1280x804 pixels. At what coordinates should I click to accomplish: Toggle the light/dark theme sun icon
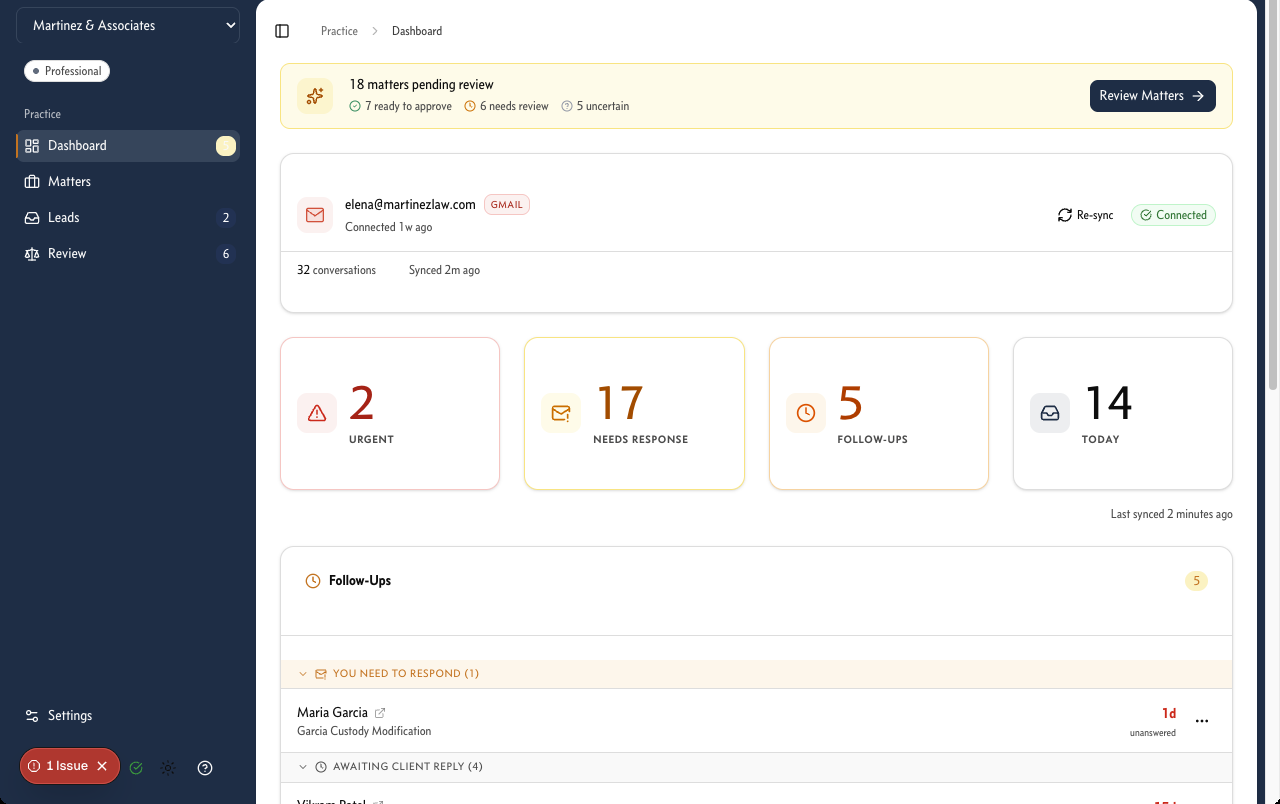point(168,768)
